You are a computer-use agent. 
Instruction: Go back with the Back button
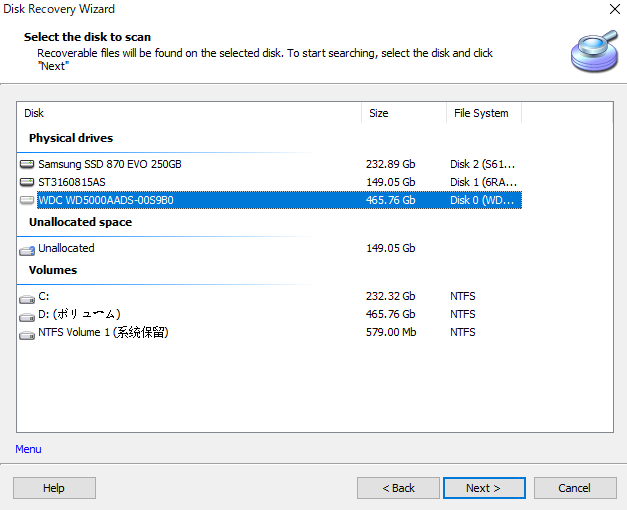click(x=398, y=488)
